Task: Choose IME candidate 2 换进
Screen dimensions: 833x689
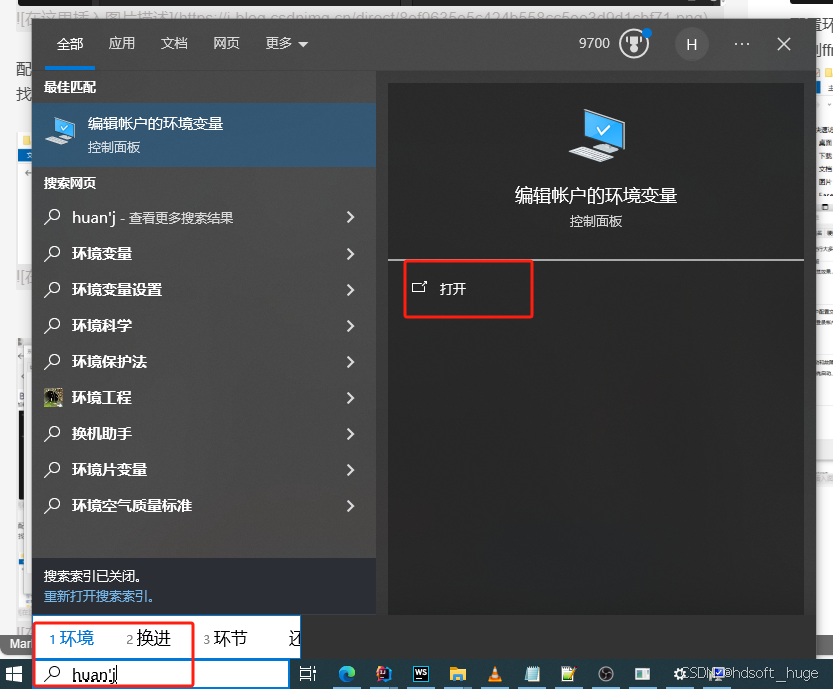Action: pyautogui.click(x=149, y=638)
